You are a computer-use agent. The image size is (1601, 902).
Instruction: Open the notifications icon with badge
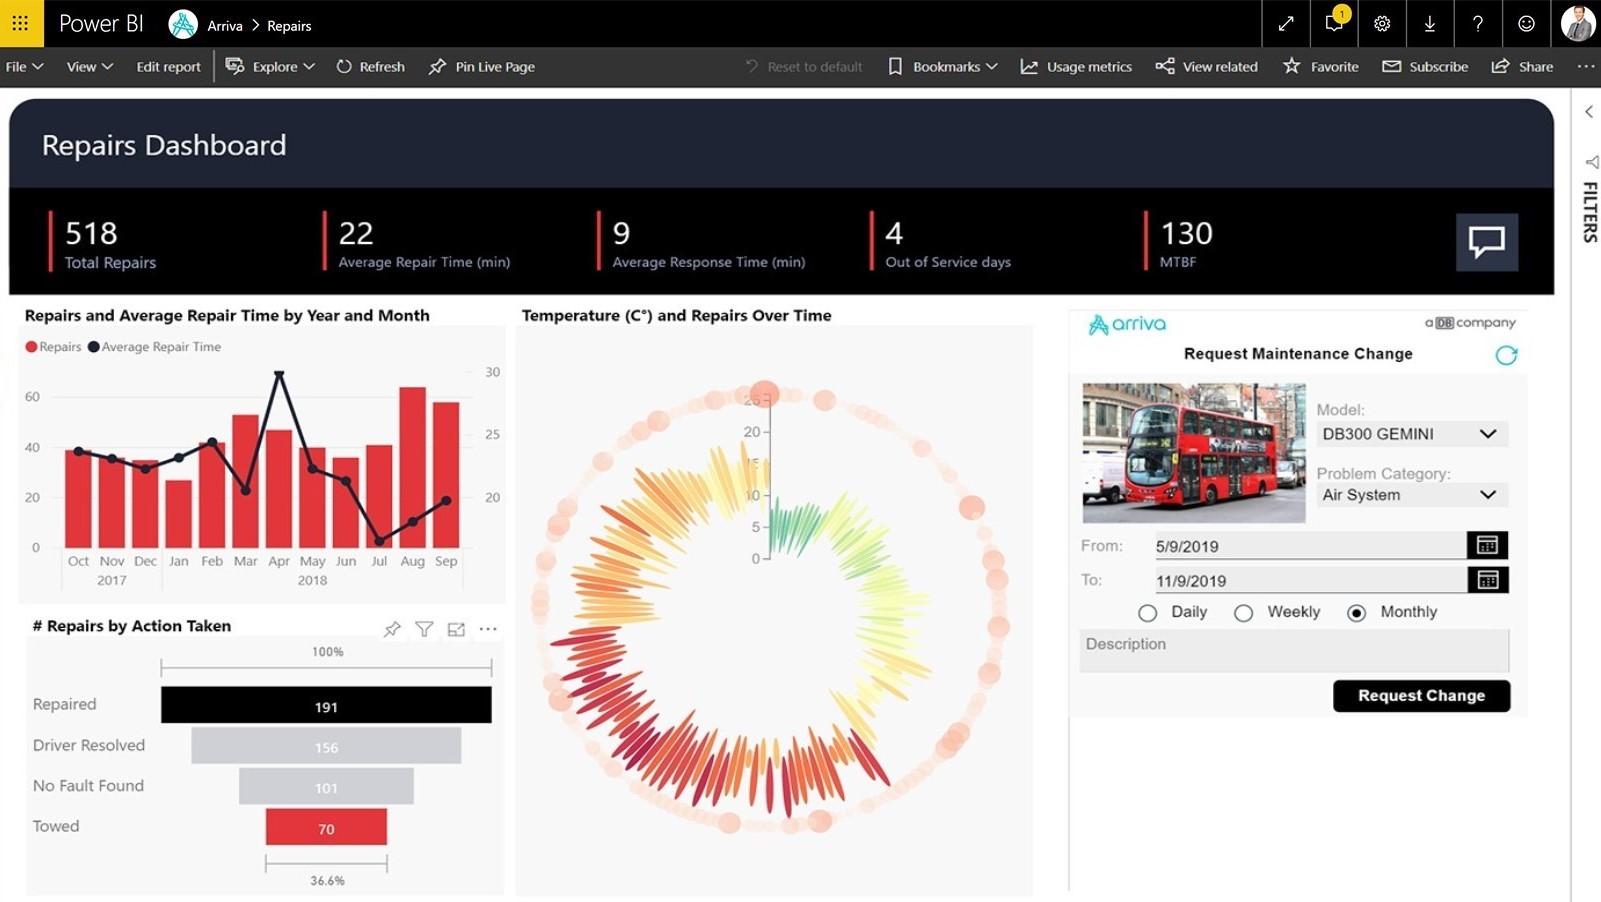pos(1334,24)
